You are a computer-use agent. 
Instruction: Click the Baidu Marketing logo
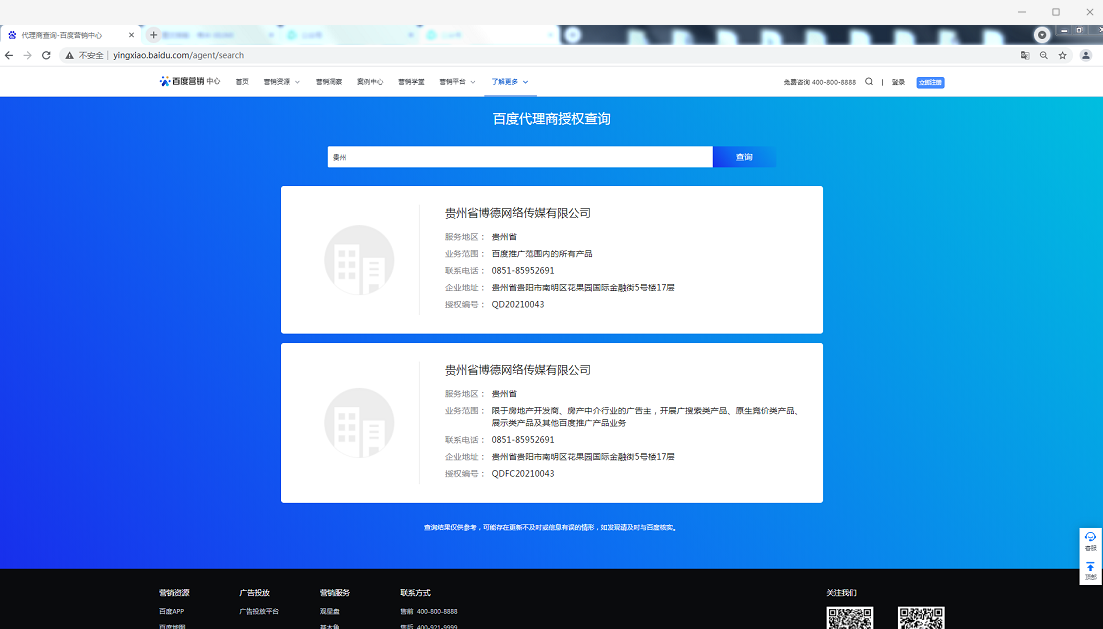(x=189, y=82)
